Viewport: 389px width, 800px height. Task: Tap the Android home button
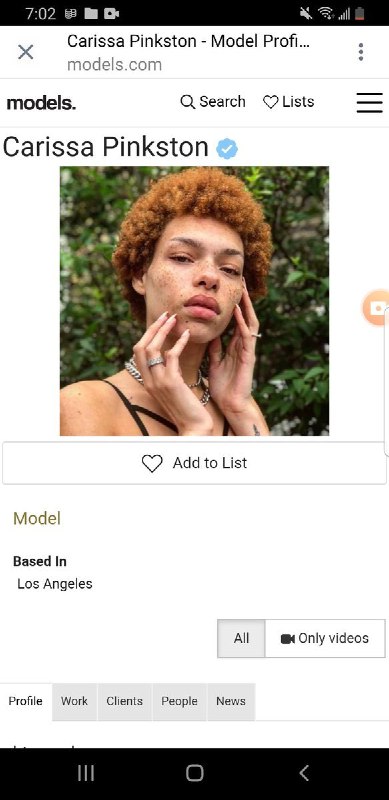coord(194,773)
